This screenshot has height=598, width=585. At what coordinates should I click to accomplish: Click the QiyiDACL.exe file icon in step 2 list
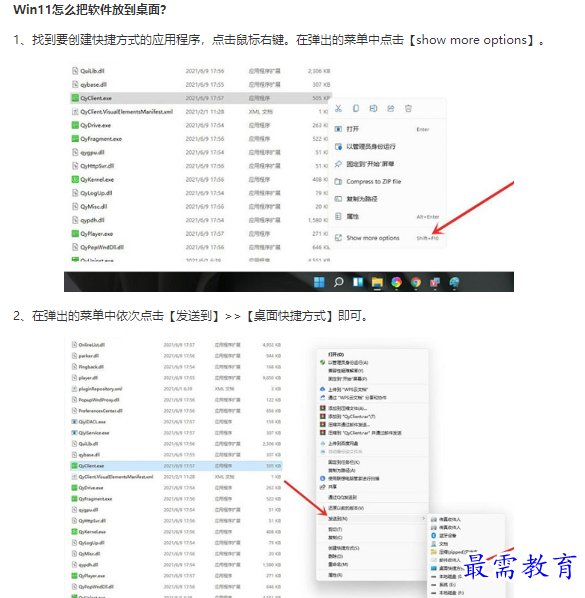(74, 422)
